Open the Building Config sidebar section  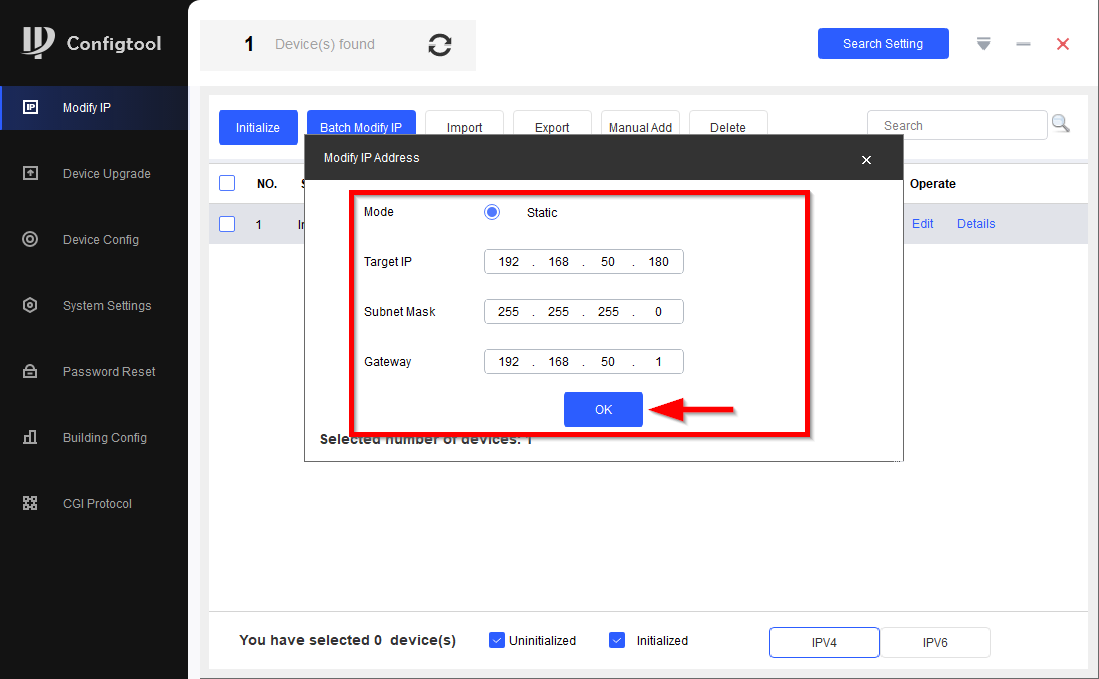[x=104, y=438]
